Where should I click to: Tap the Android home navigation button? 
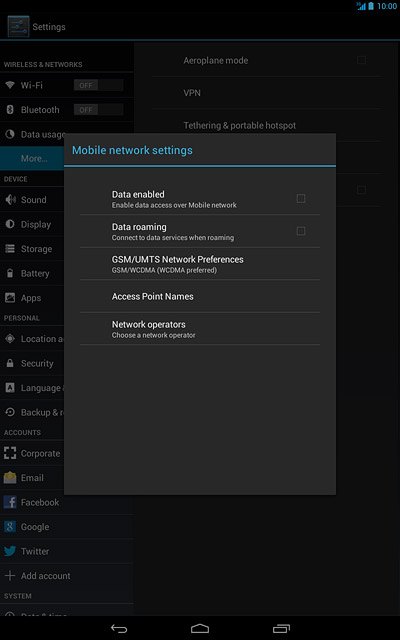click(x=200, y=628)
